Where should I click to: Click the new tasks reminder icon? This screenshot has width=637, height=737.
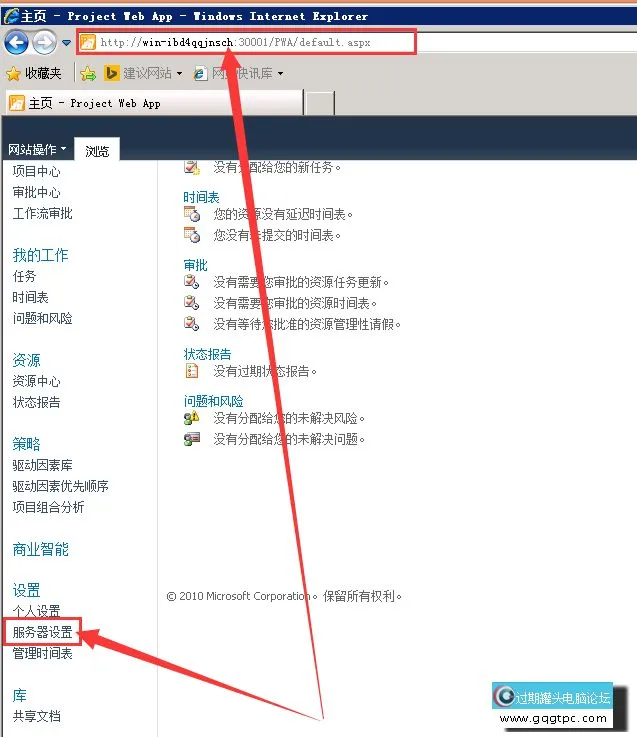pyautogui.click(x=191, y=167)
